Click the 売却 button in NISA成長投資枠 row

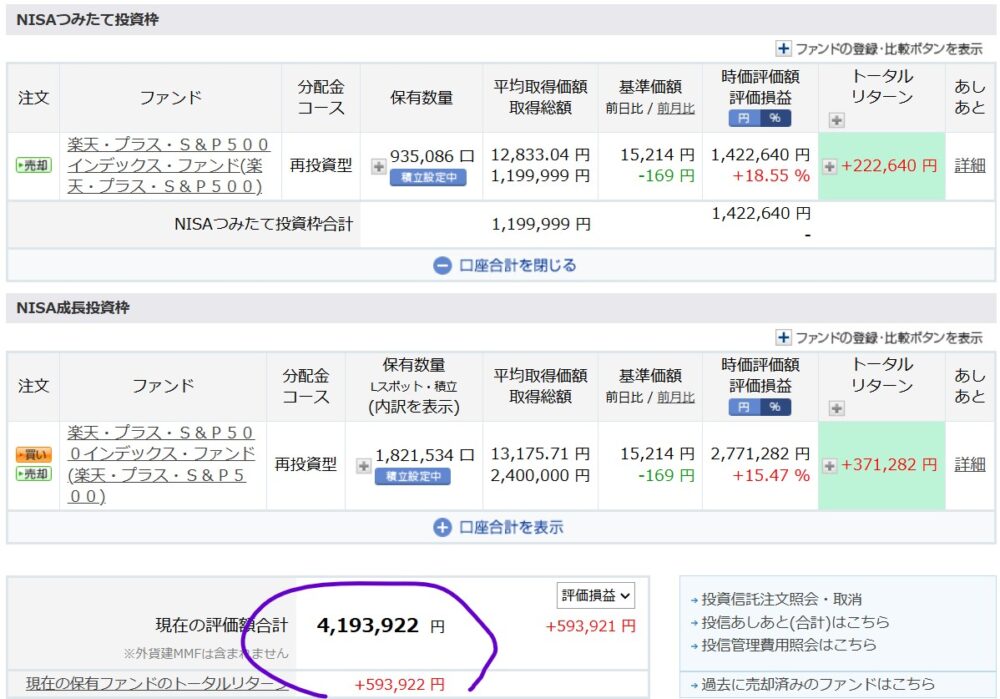[34, 474]
